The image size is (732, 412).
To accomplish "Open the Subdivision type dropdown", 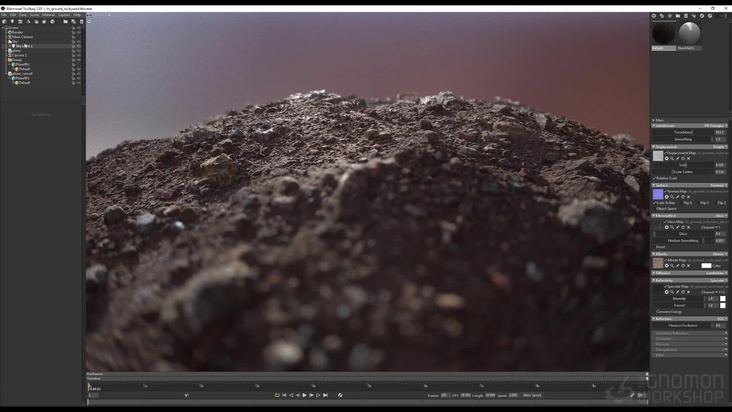I will (716, 126).
